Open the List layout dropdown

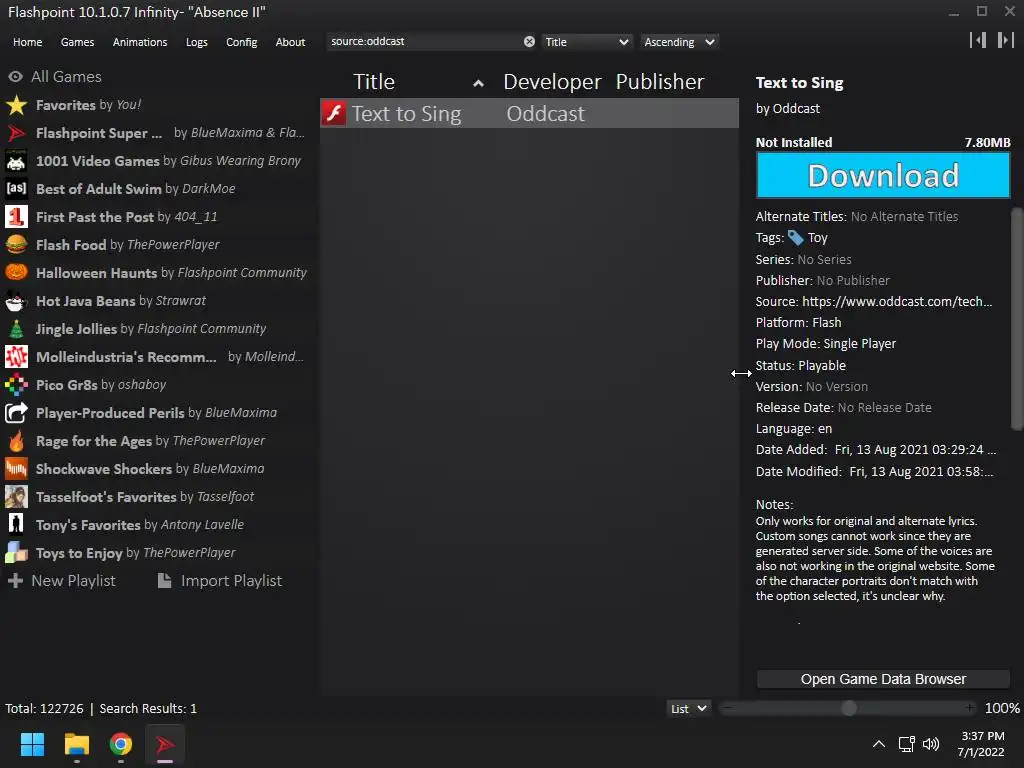point(688,709)
